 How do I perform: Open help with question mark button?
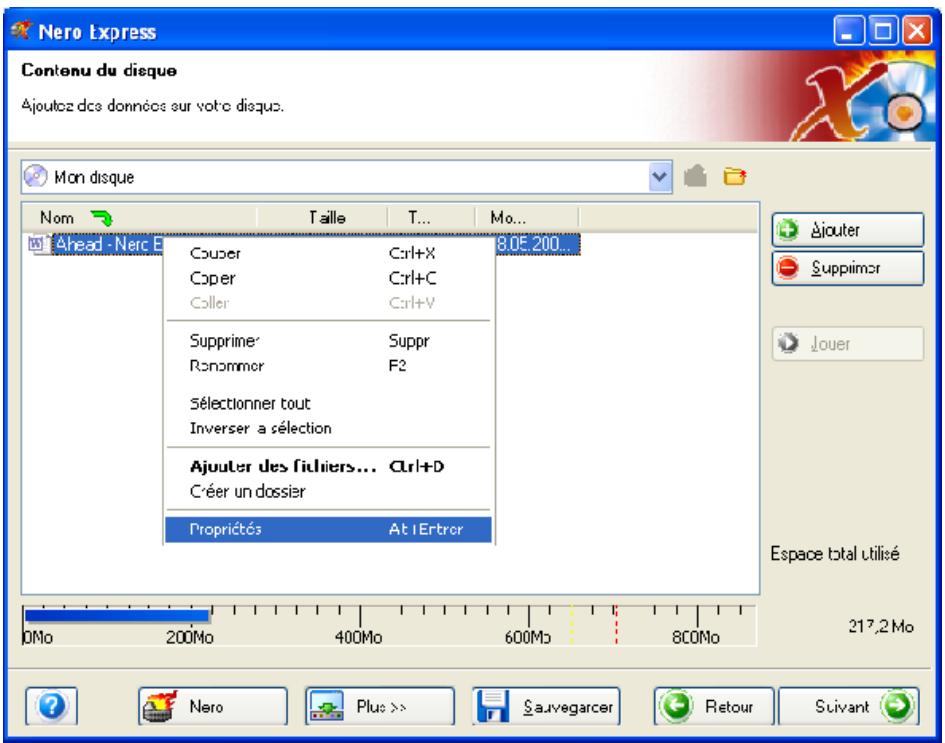52,706
